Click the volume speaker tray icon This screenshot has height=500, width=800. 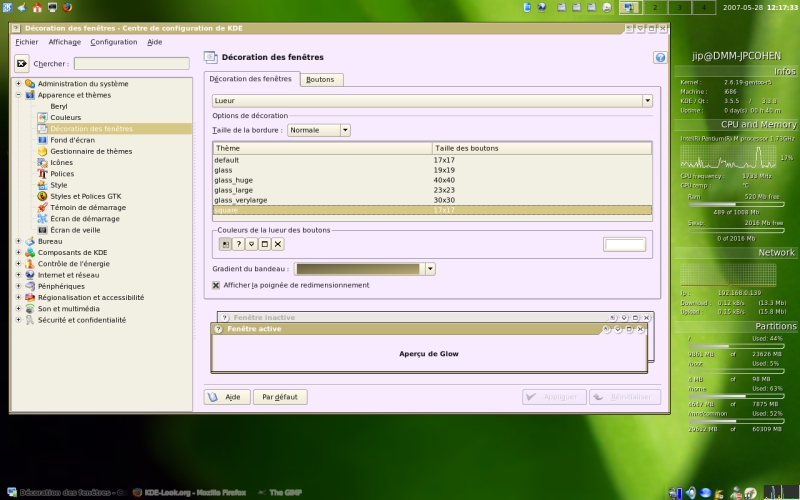(690, 493)
